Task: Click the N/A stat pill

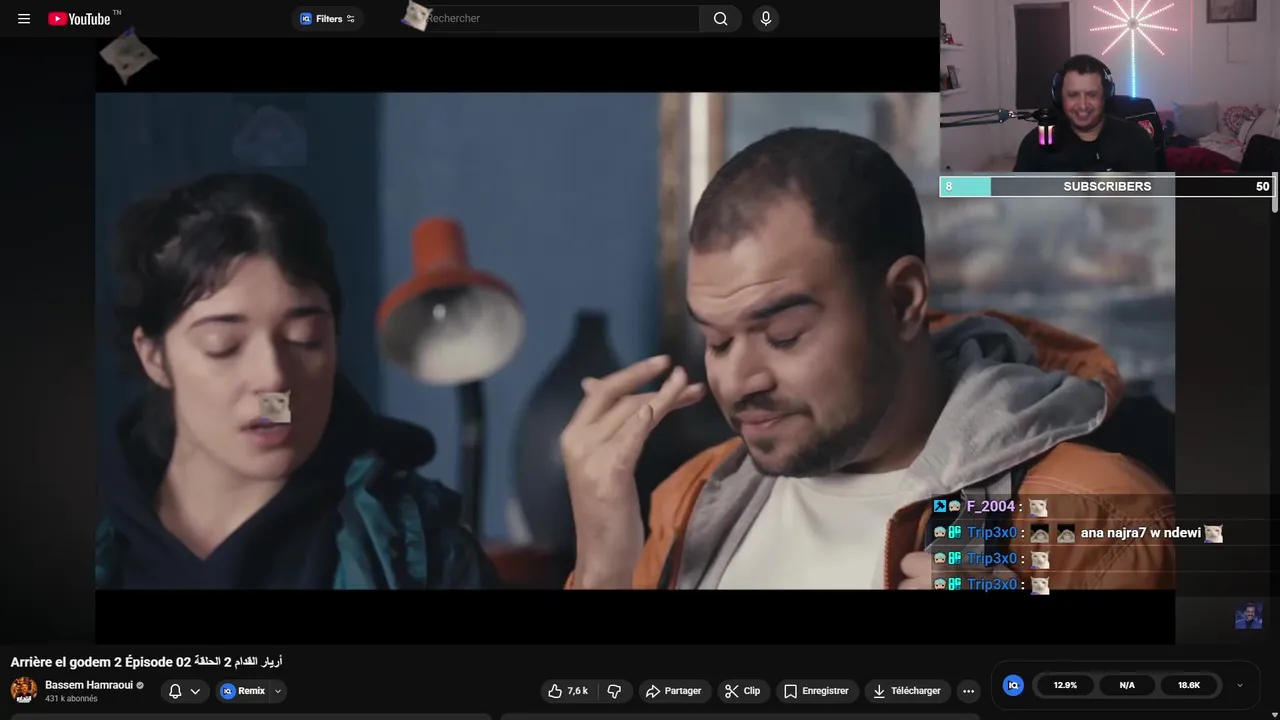Action: [x=1127, y=685]
